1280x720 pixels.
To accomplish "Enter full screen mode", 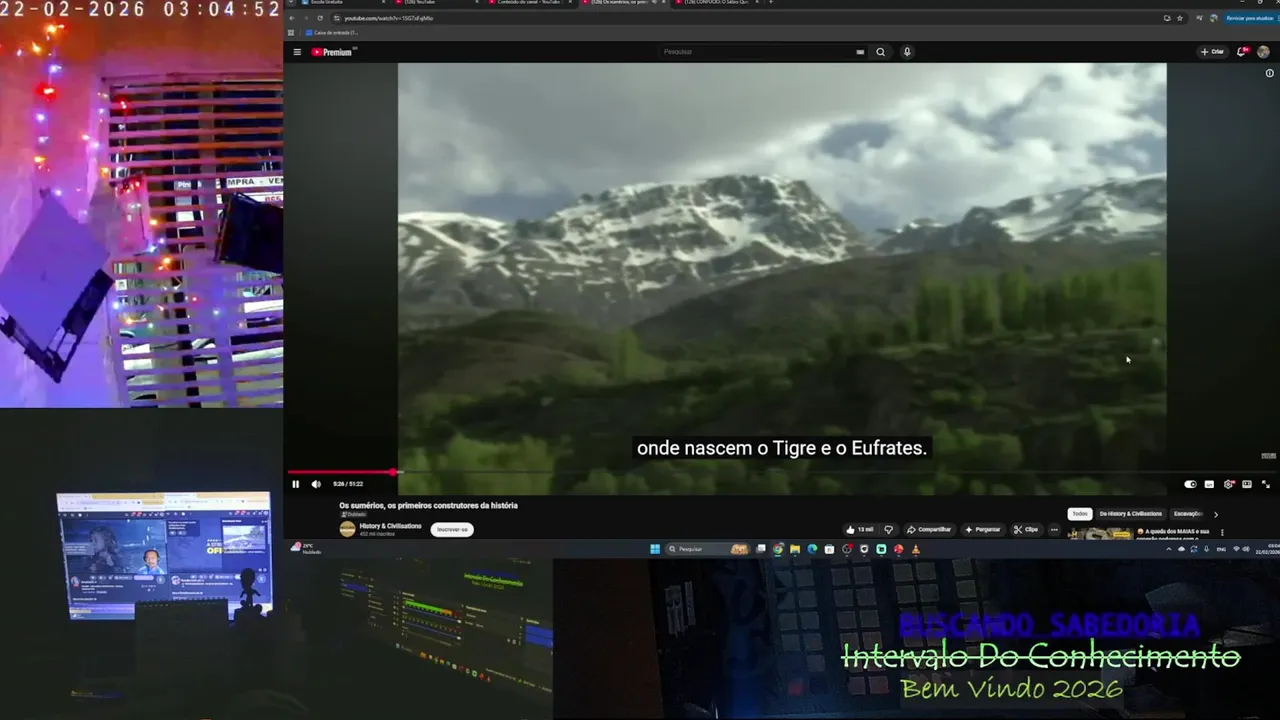I will pos(1266,484).
